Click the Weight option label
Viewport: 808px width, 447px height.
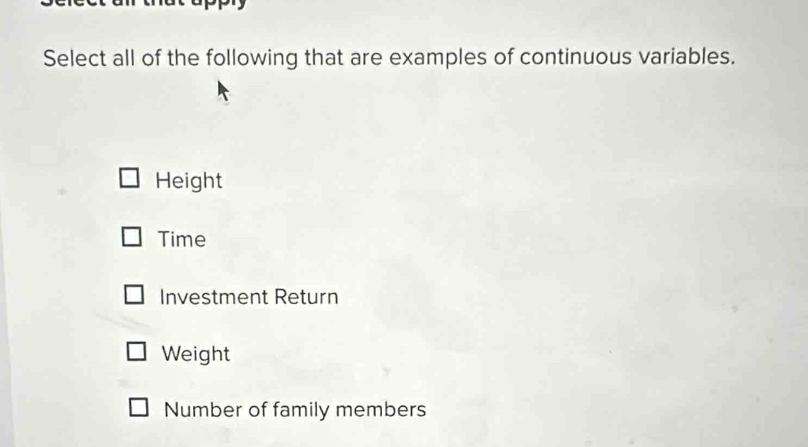196,355
